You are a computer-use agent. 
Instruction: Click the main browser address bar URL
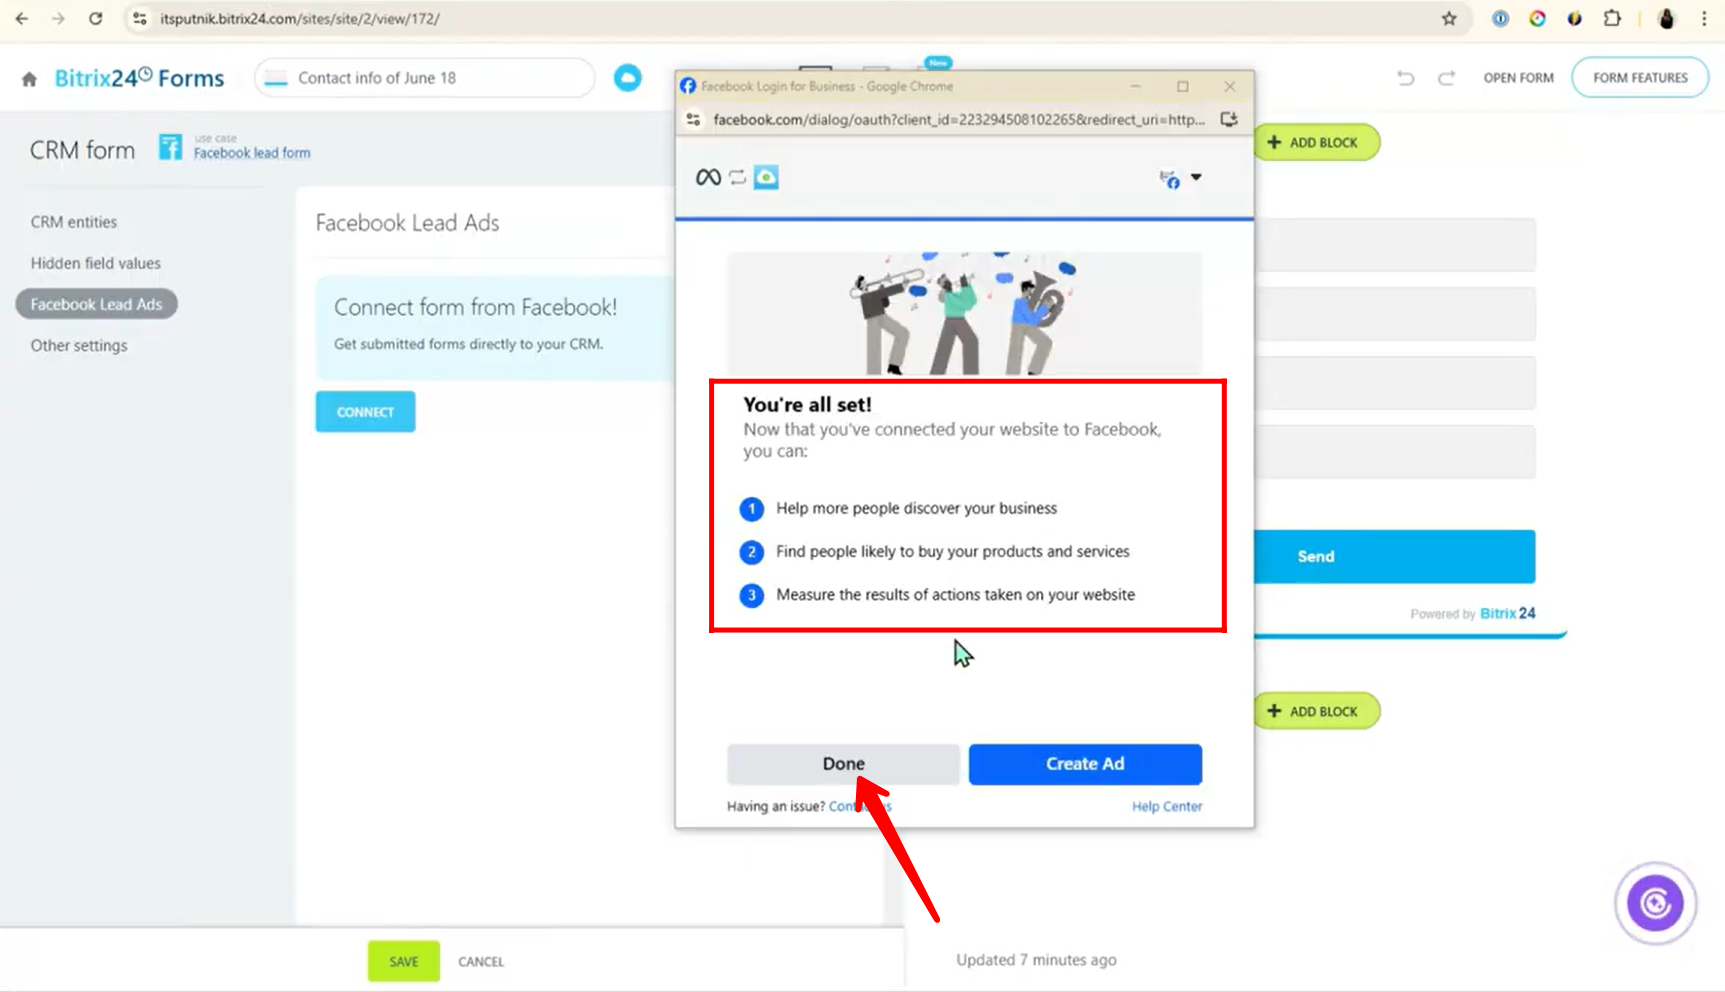point(300,19)
